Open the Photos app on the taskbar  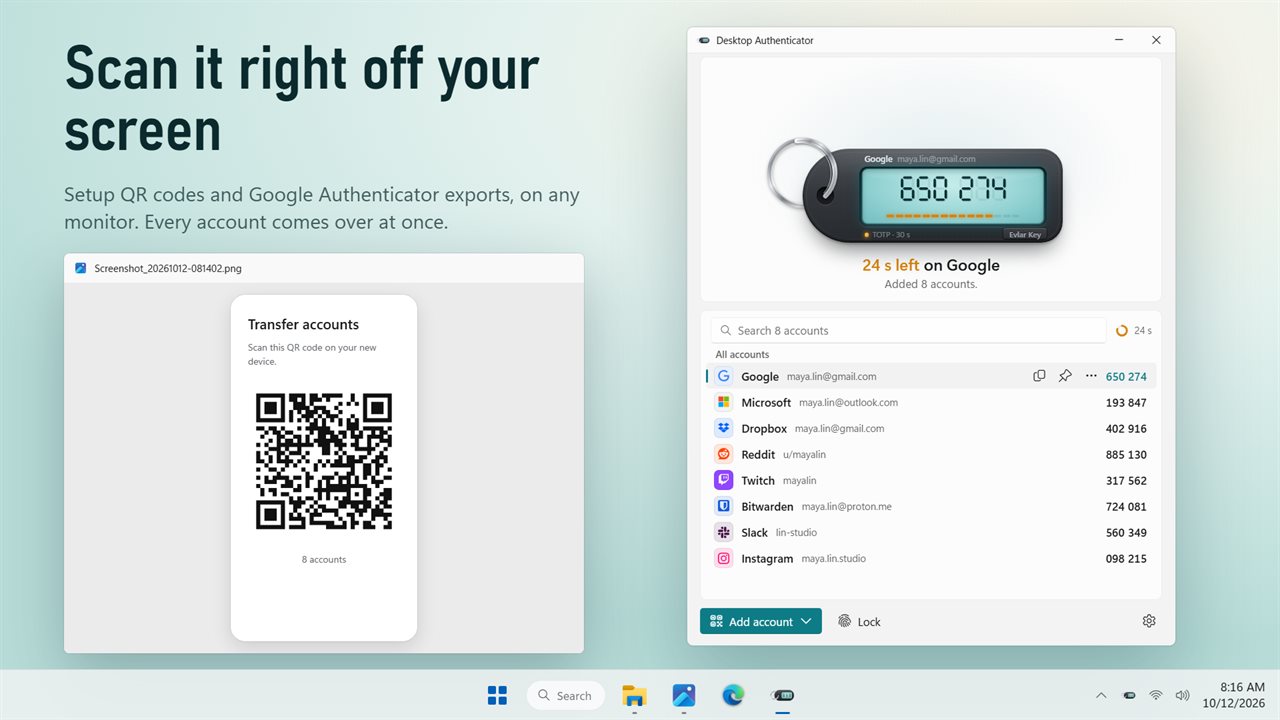(684, 695)
